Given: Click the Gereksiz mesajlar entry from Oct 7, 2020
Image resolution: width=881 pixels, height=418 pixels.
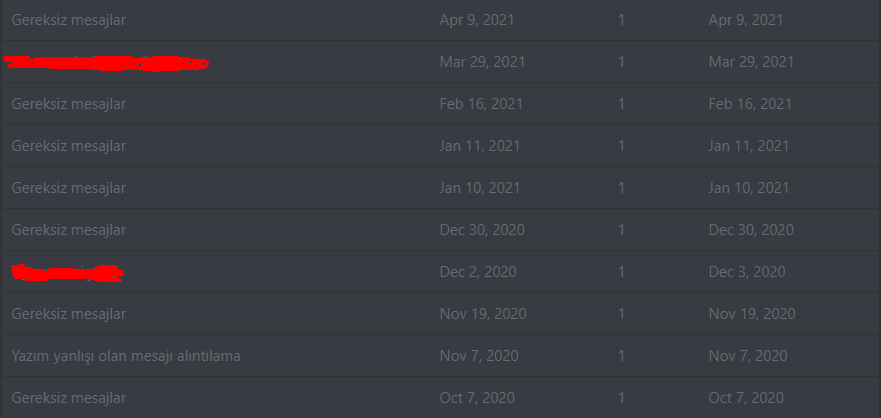Looking at the screenshot, I should [x=69, y=398].
